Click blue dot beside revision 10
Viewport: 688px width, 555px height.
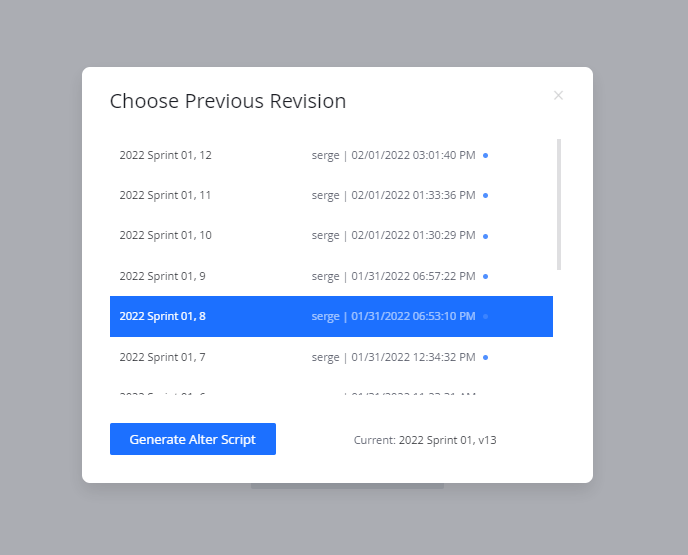click(x=485, y=236)
